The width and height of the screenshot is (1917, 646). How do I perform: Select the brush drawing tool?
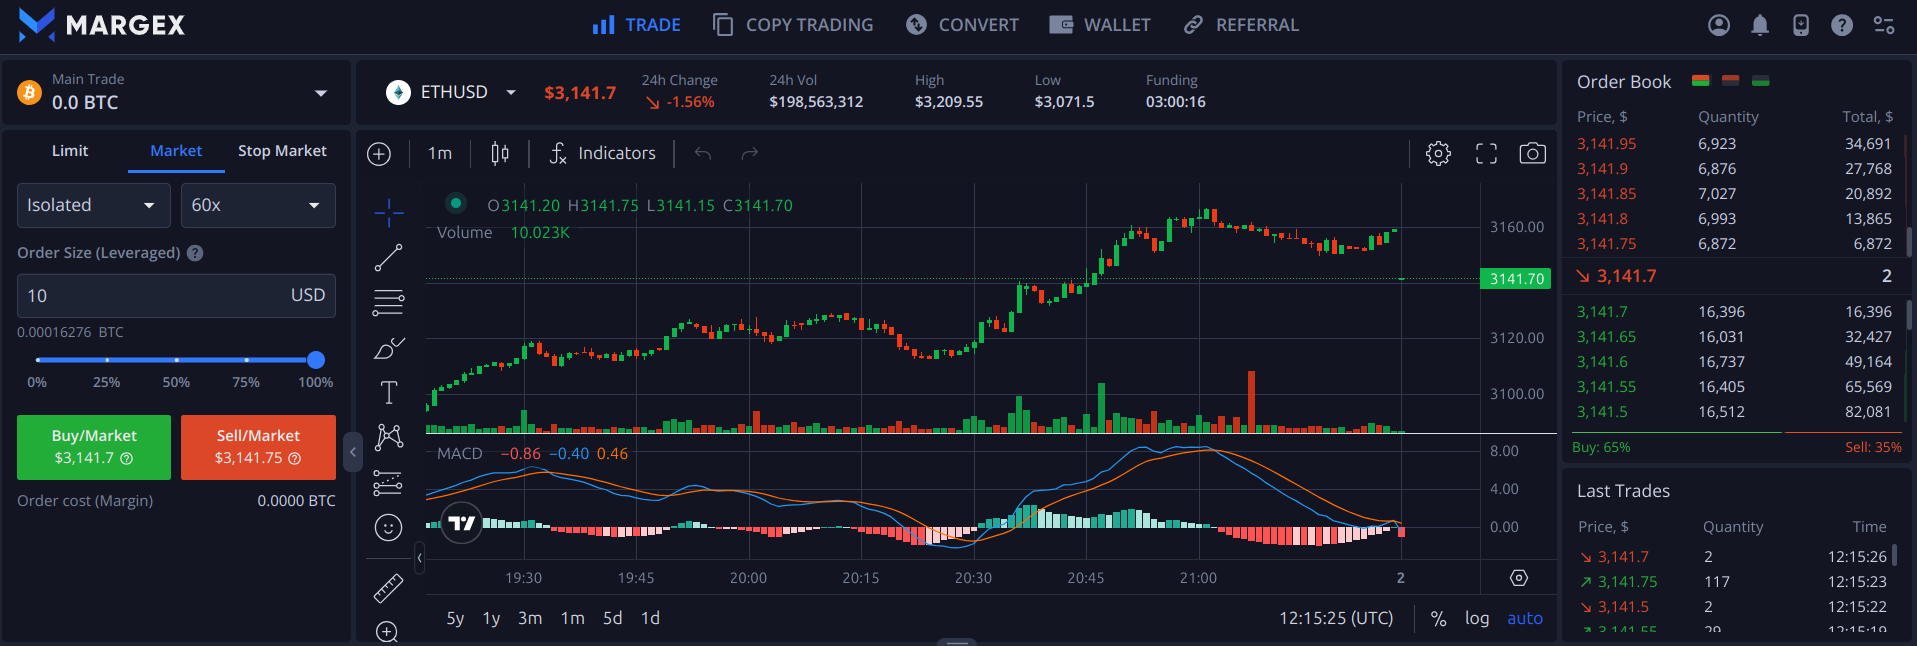click(x=389, y=347)
